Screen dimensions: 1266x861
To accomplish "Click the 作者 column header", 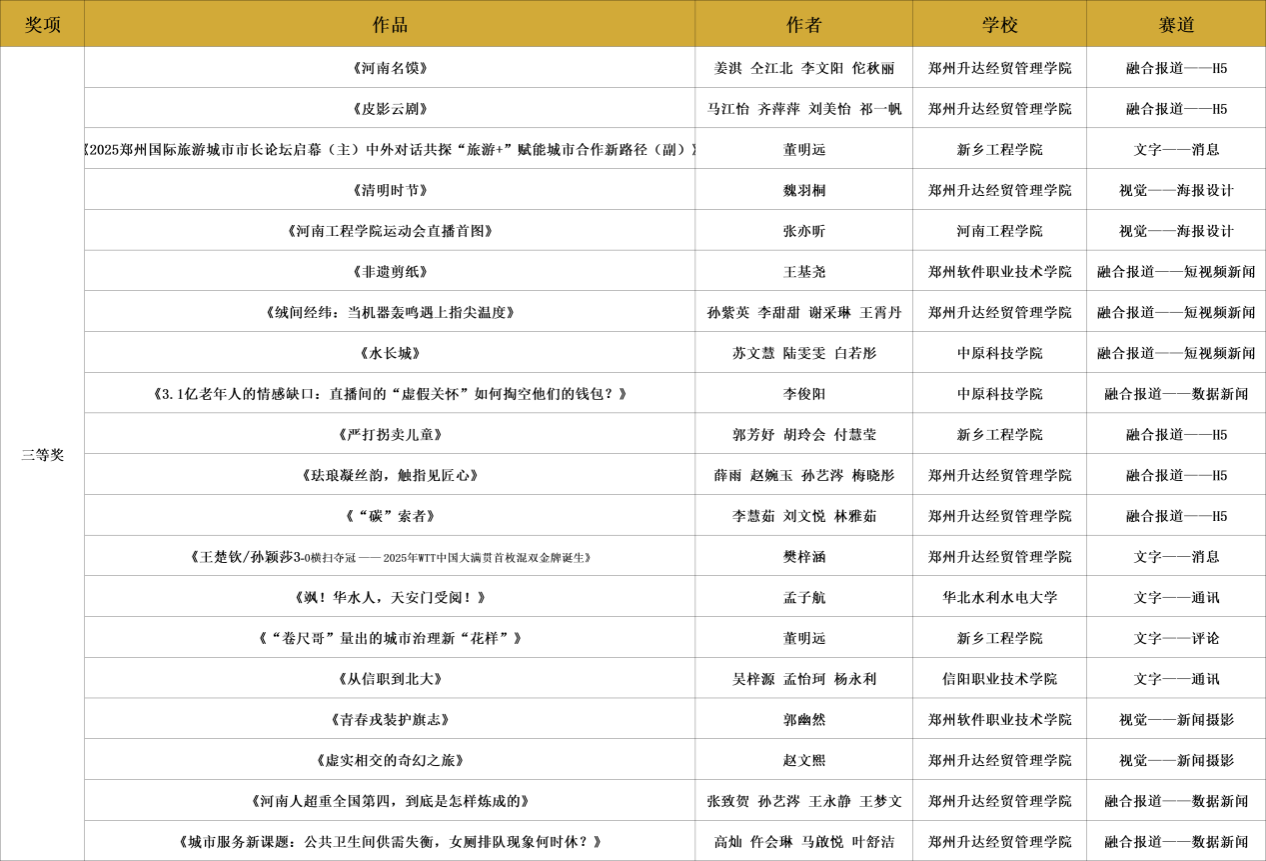I will coord(803,24).
